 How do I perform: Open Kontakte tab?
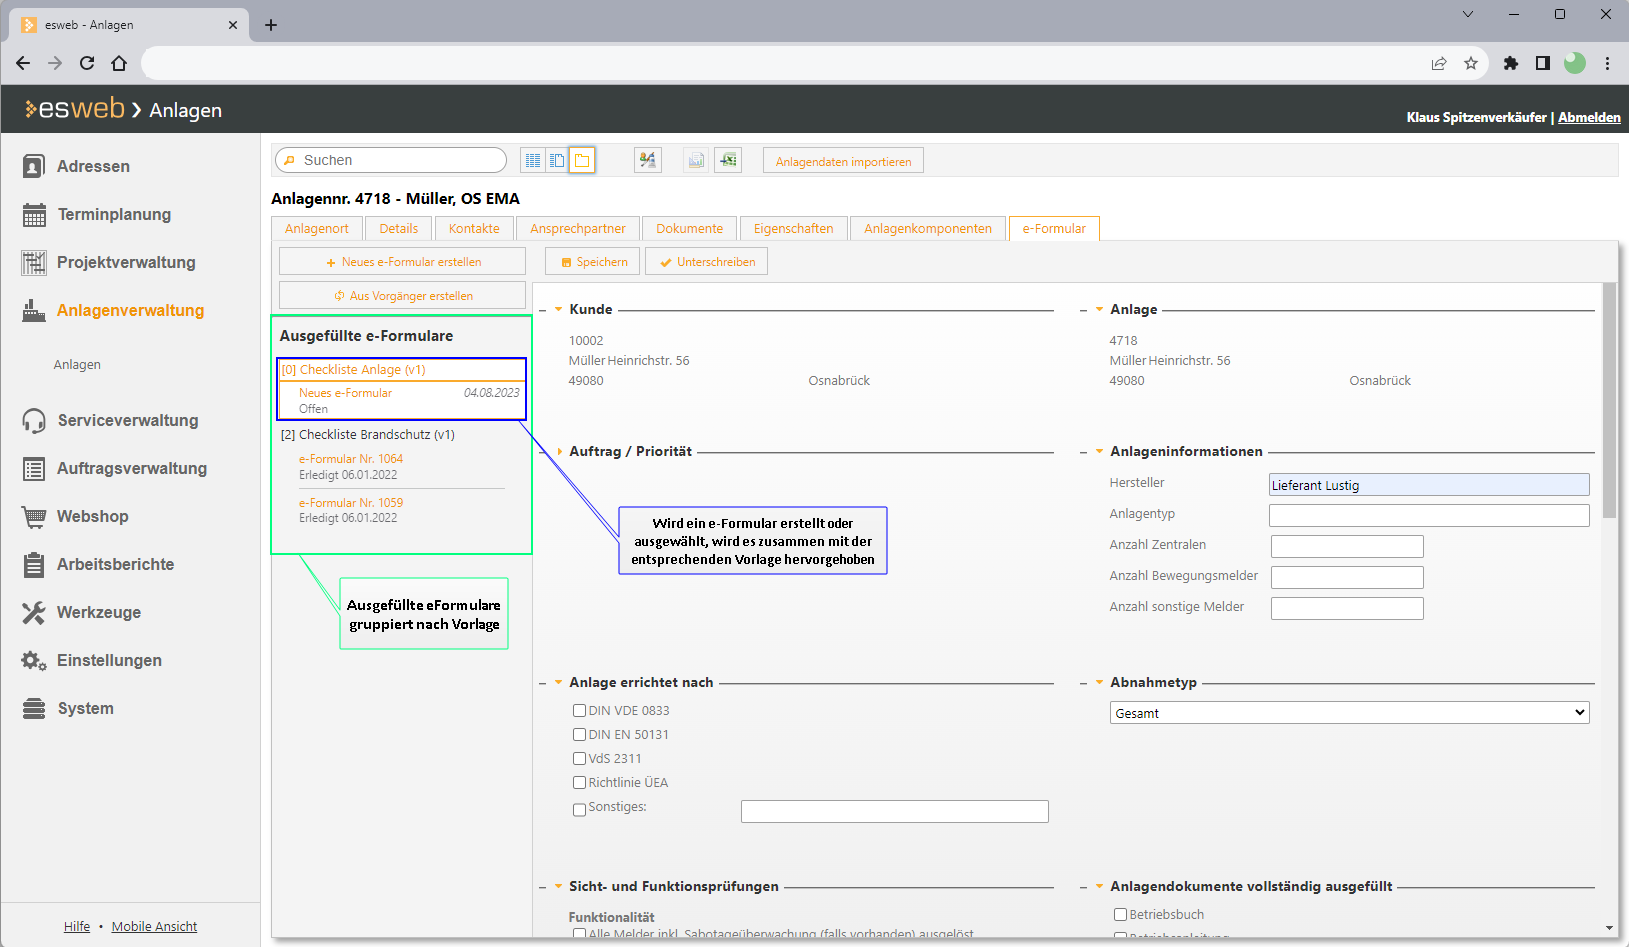[x=474, y=228]
